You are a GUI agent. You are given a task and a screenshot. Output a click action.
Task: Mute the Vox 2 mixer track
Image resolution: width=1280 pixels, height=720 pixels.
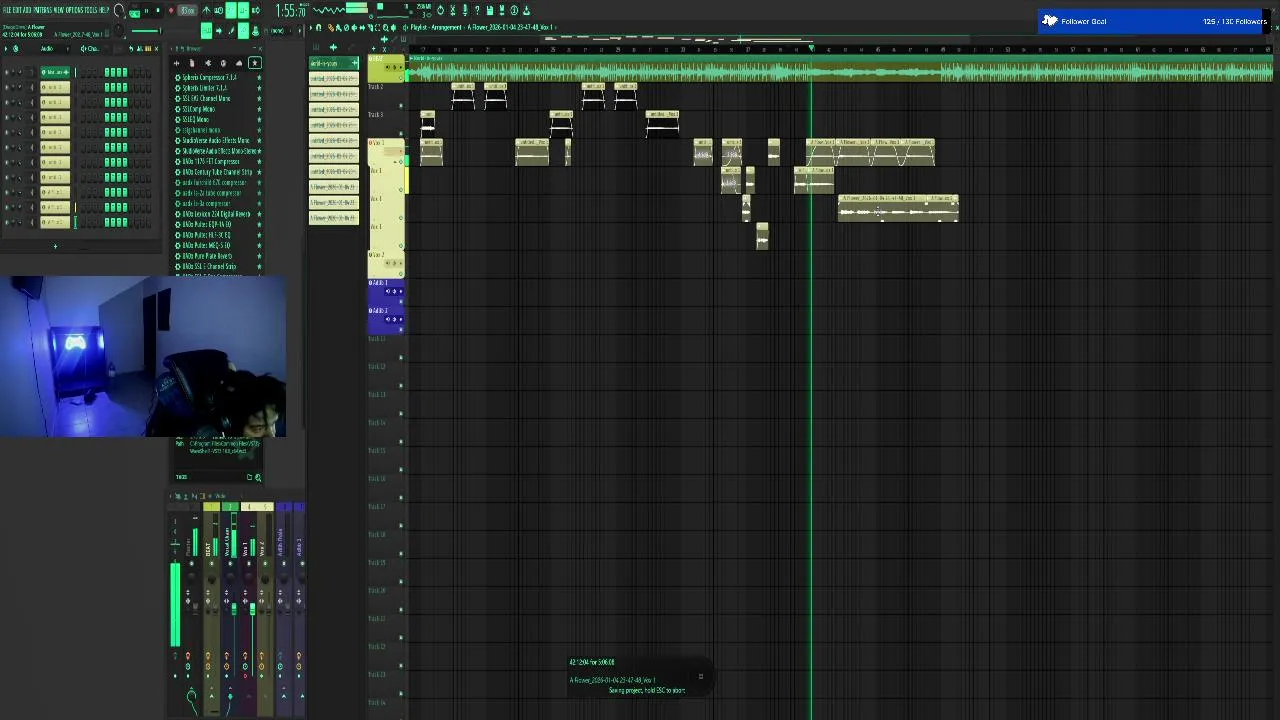(x=265, y=564)
